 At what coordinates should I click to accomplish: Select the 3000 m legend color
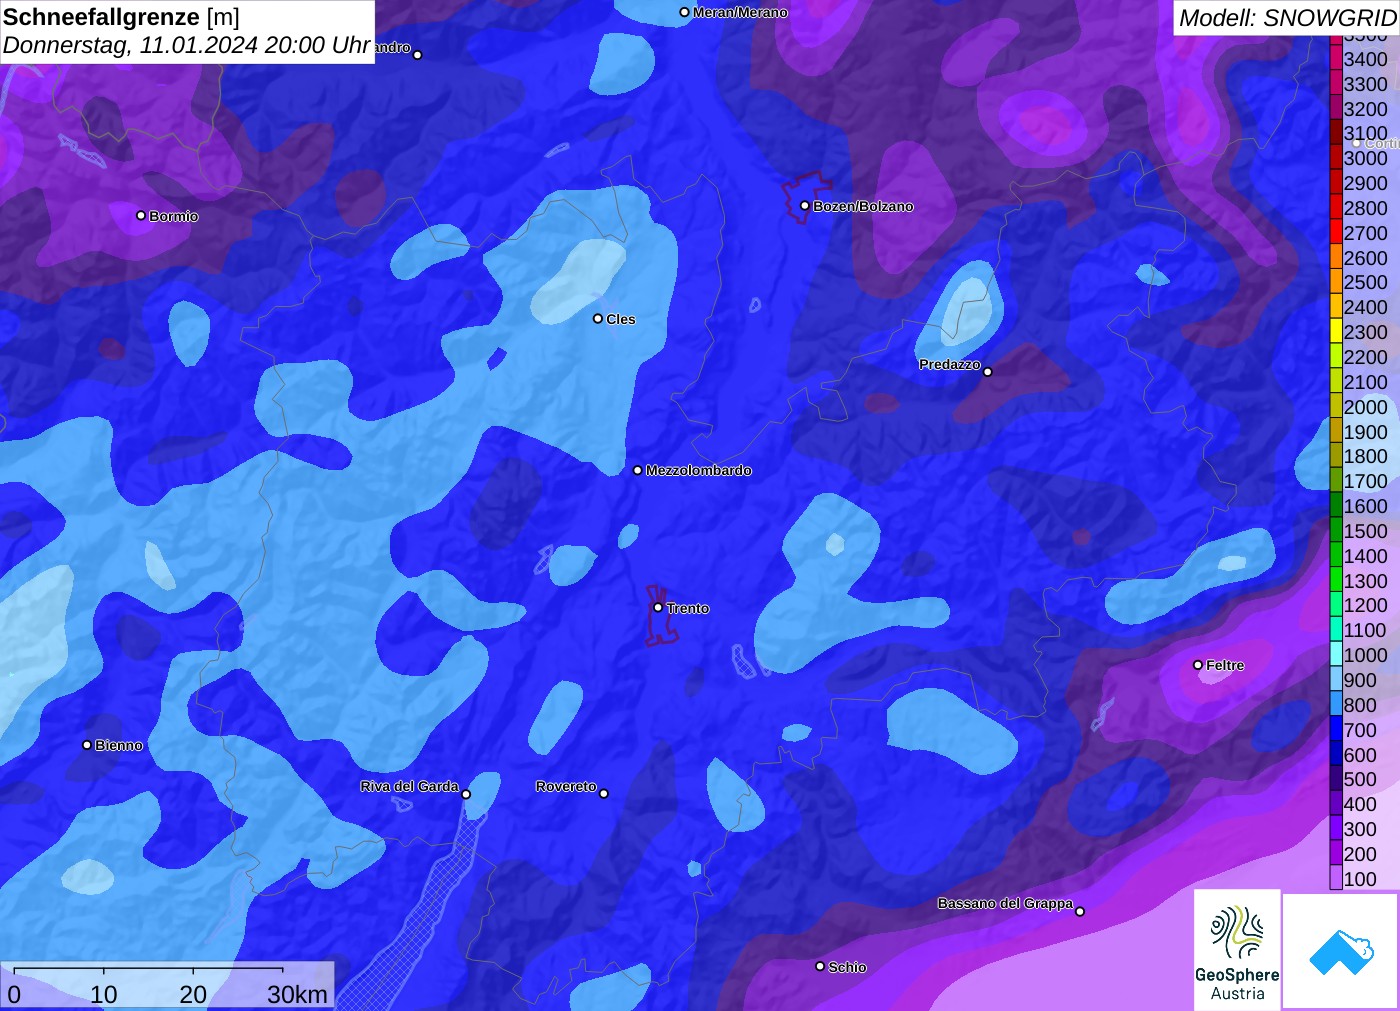pos(1336,158)
